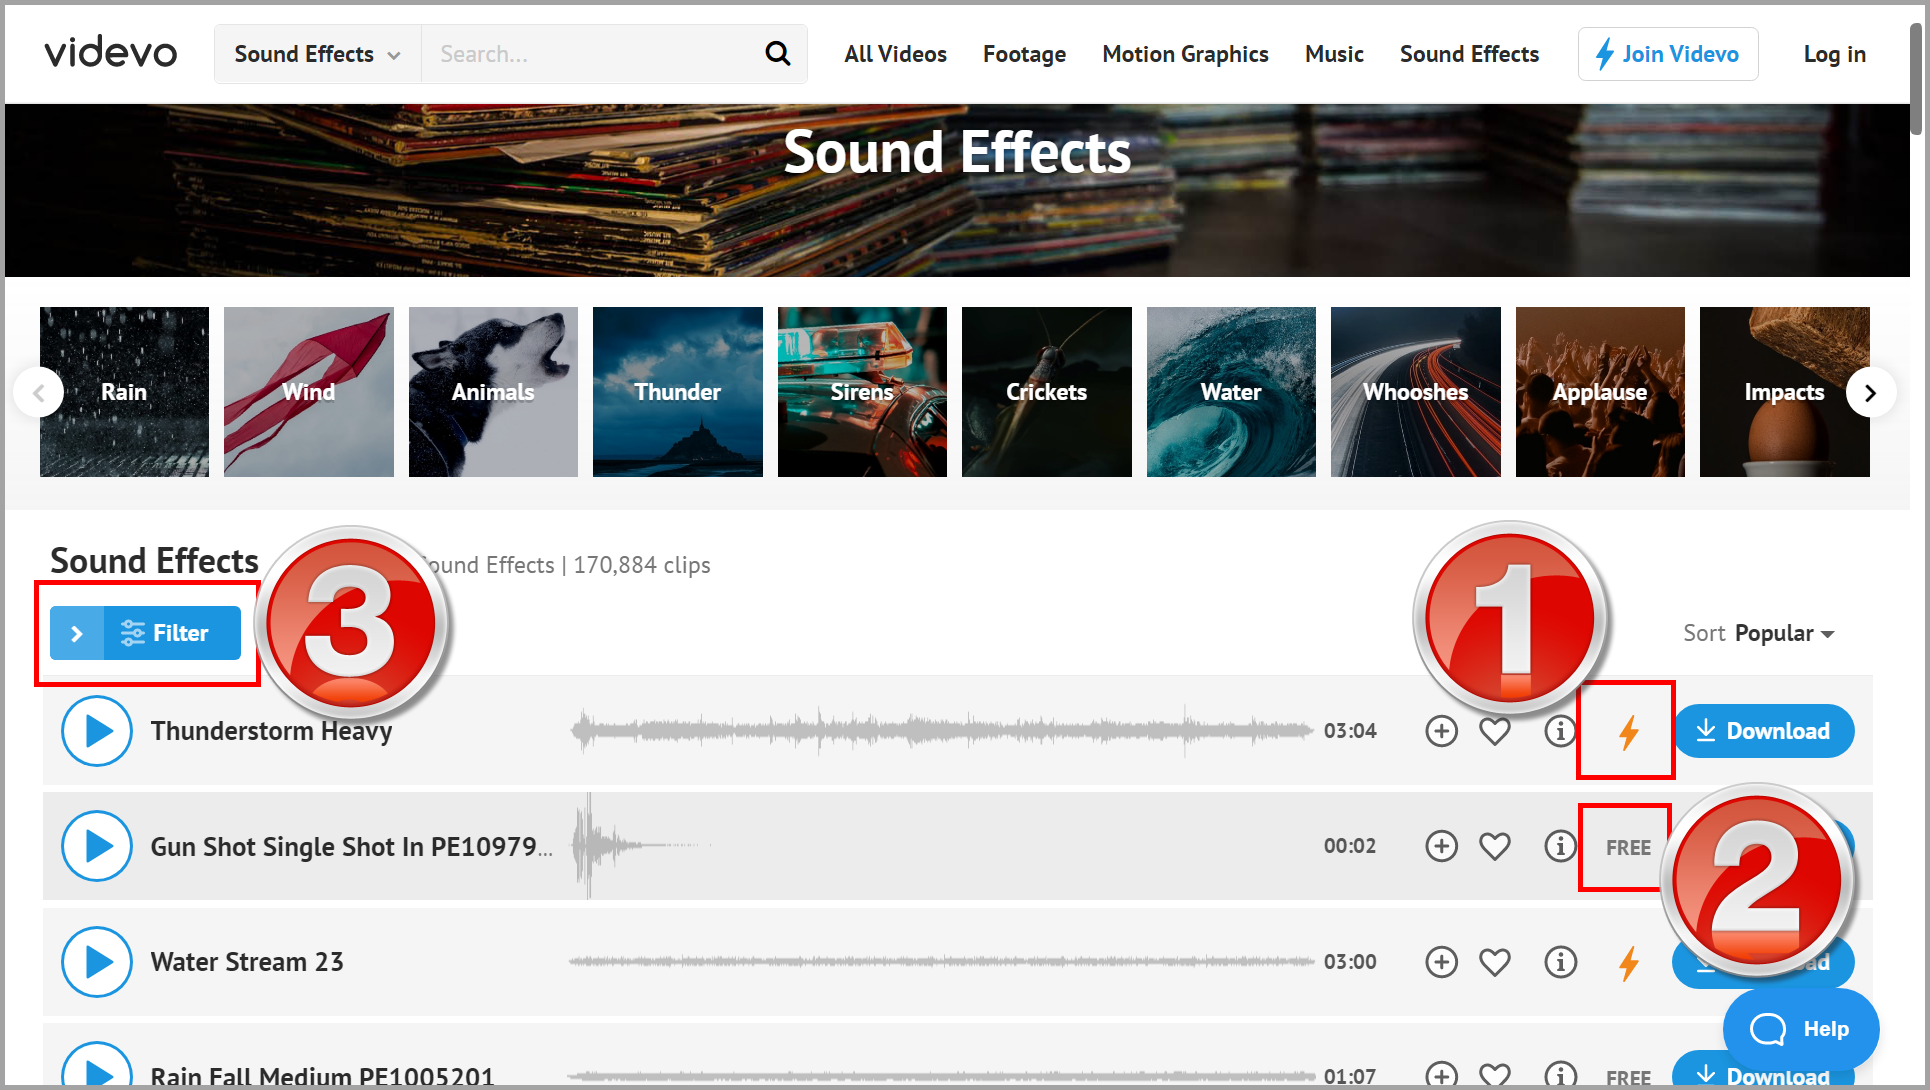Favorite the Thunderstorm Heavy clip
The width and height of the screenshot is (1930, 1090).
click(x=1495, y=731)
